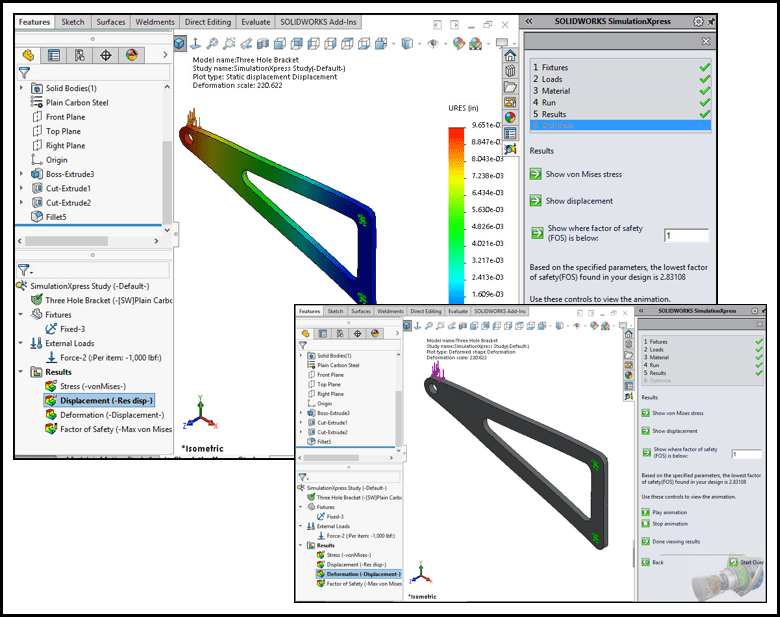Click the Section View icon in the upper toolbar
The height and width of the screenshot is (617, 780).
[263, 44]
